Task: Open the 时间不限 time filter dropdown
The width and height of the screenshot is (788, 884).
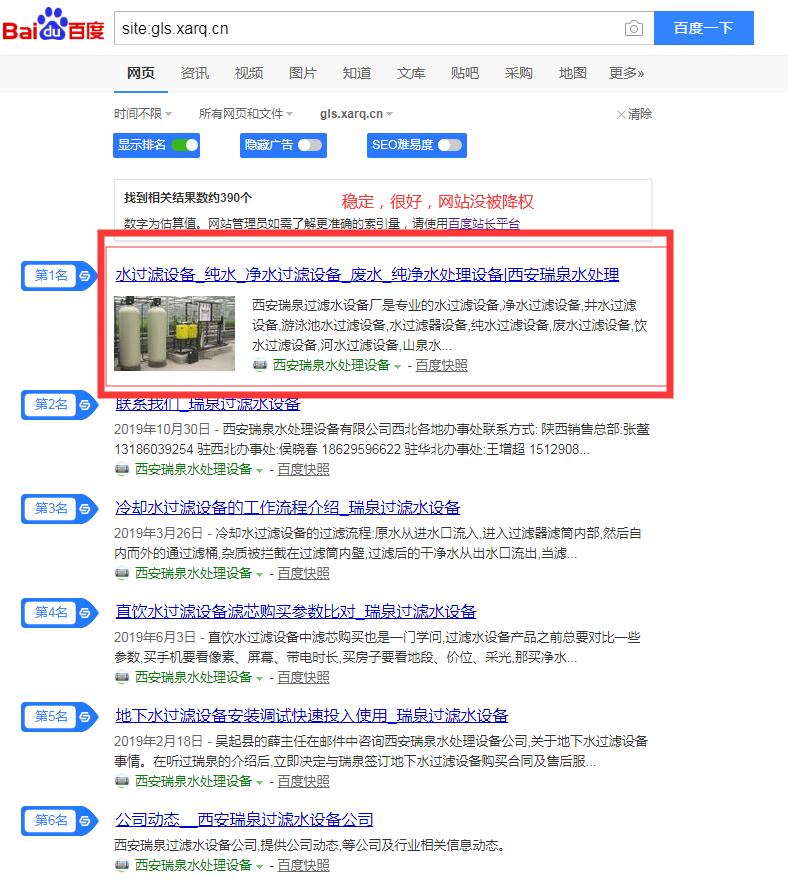Action: (143, 114)
